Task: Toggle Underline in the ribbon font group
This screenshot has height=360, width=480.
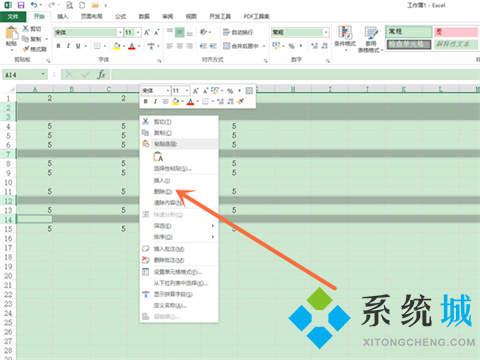Action: pyautogui.click(x=78, y=46)
